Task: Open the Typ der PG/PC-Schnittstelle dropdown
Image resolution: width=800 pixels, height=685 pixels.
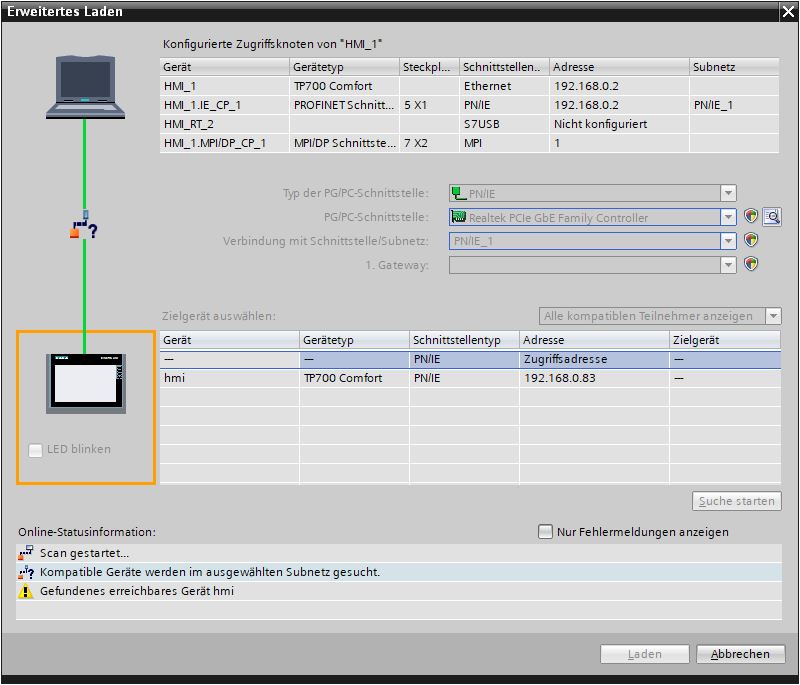Action: [x=728, y=193]
